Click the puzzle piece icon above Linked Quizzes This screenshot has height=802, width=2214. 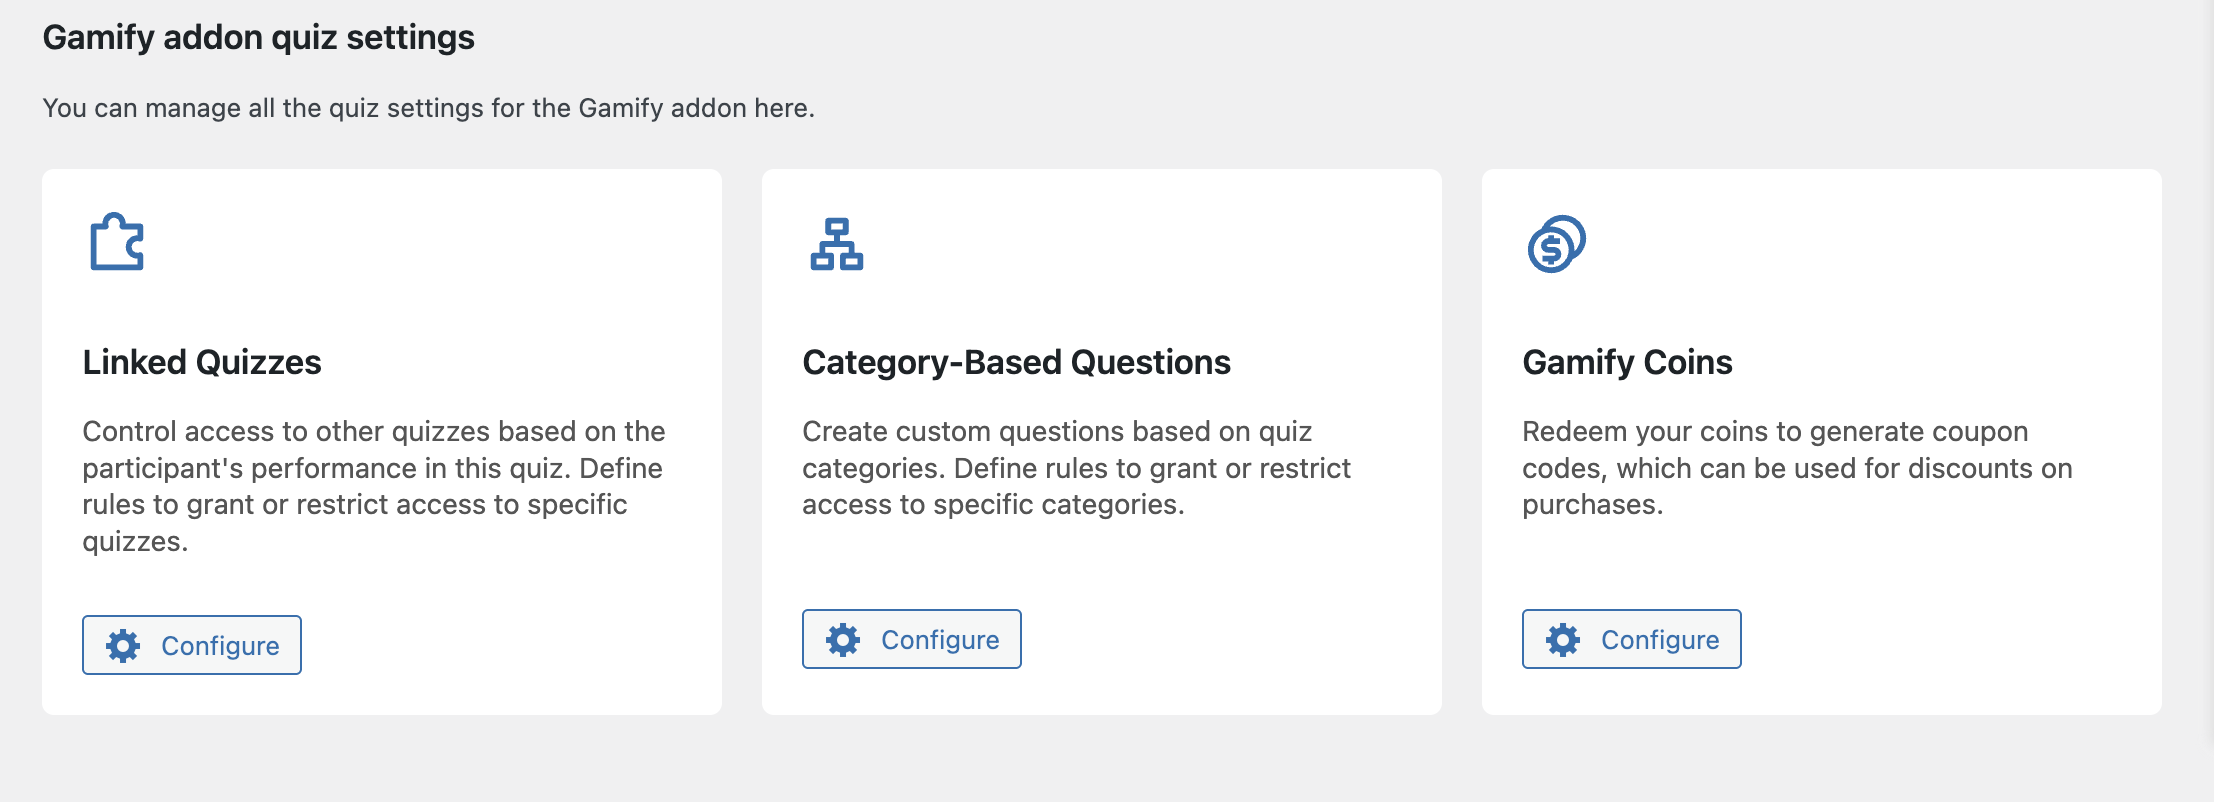[x=117, y=242]
